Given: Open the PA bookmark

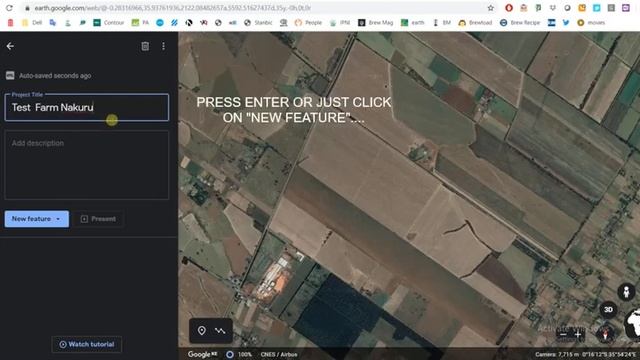Looking at the screenshot, I should coord(140,23).
